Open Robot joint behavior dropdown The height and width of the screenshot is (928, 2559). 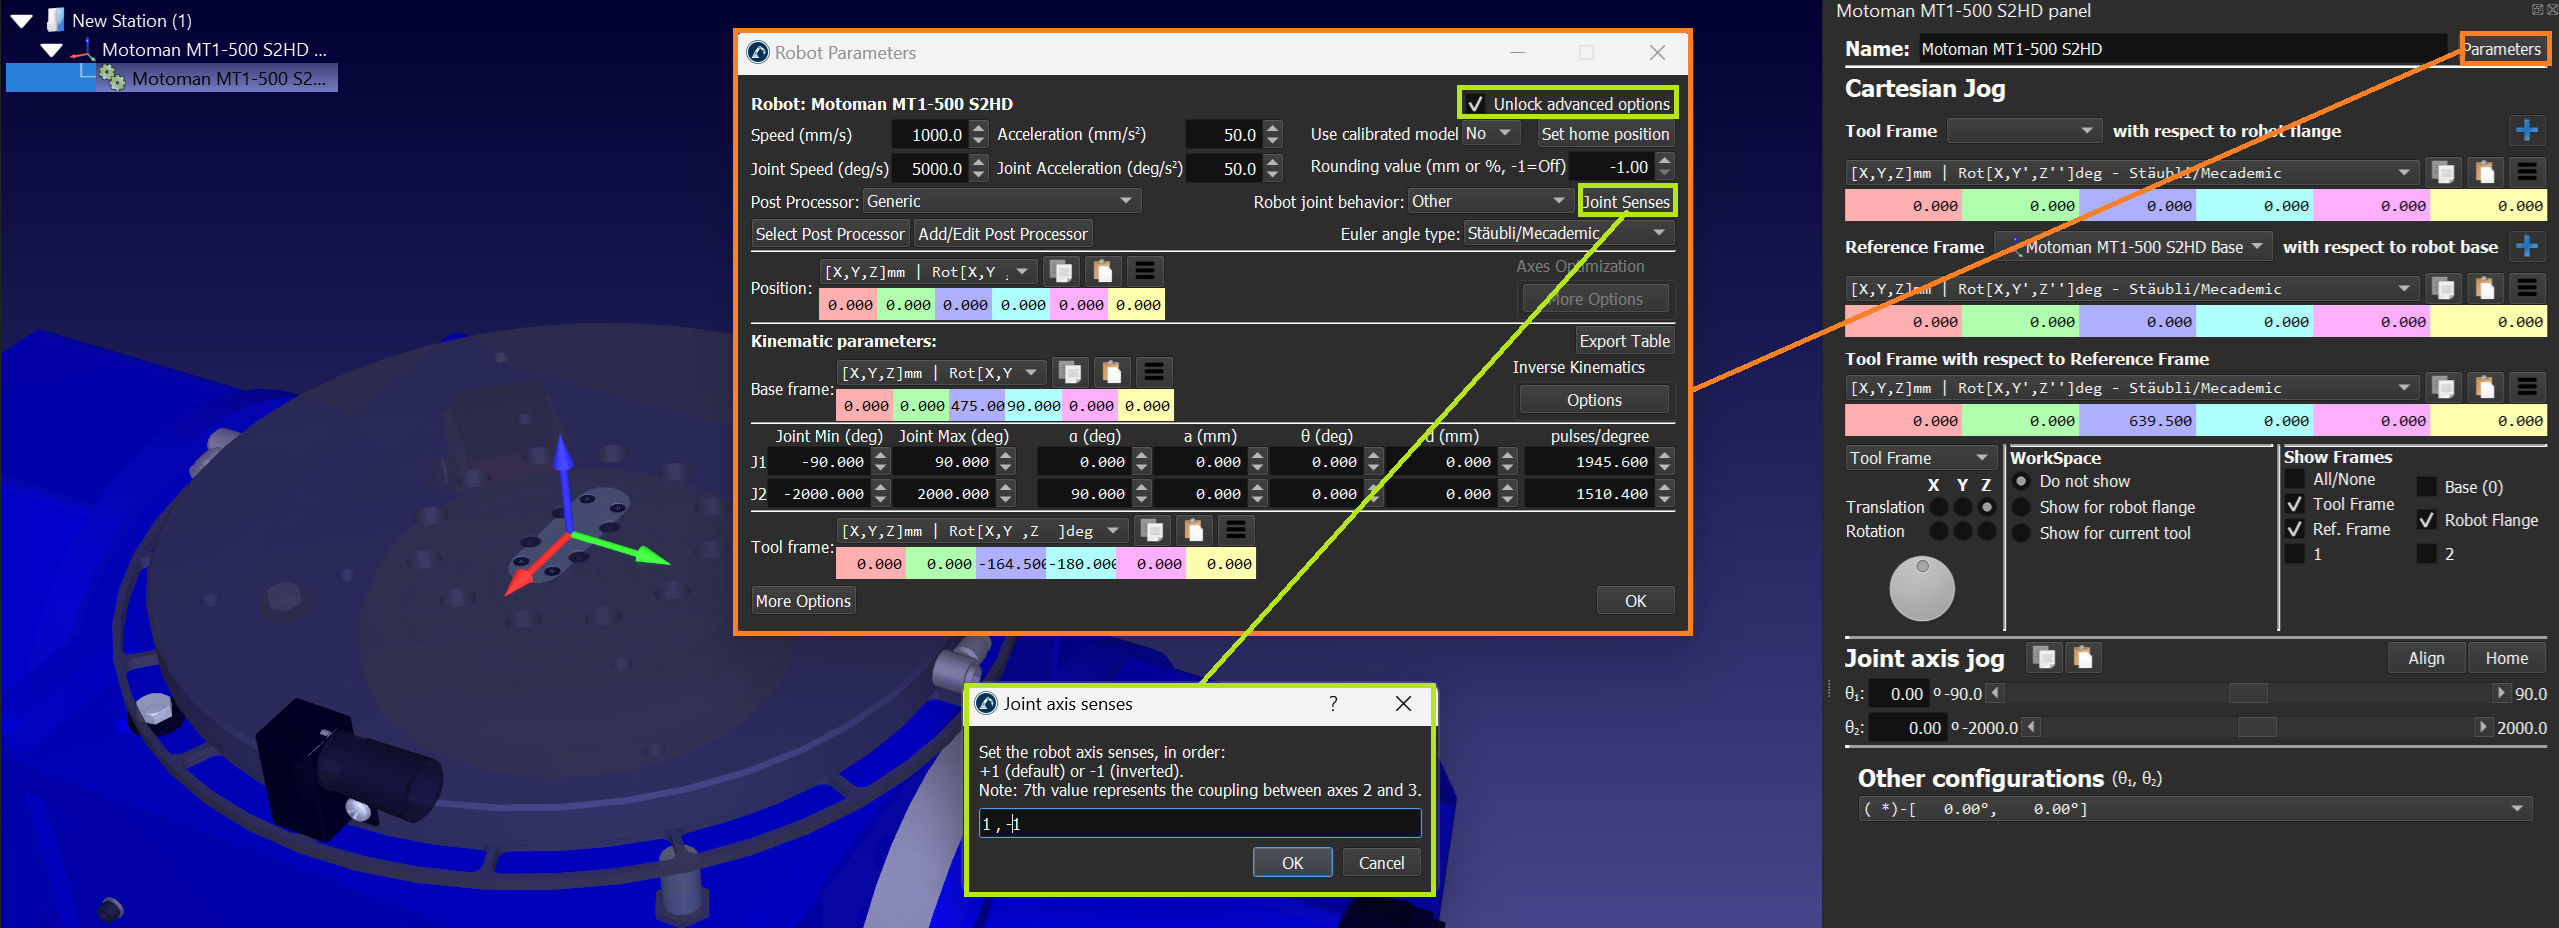(1488, 201)
